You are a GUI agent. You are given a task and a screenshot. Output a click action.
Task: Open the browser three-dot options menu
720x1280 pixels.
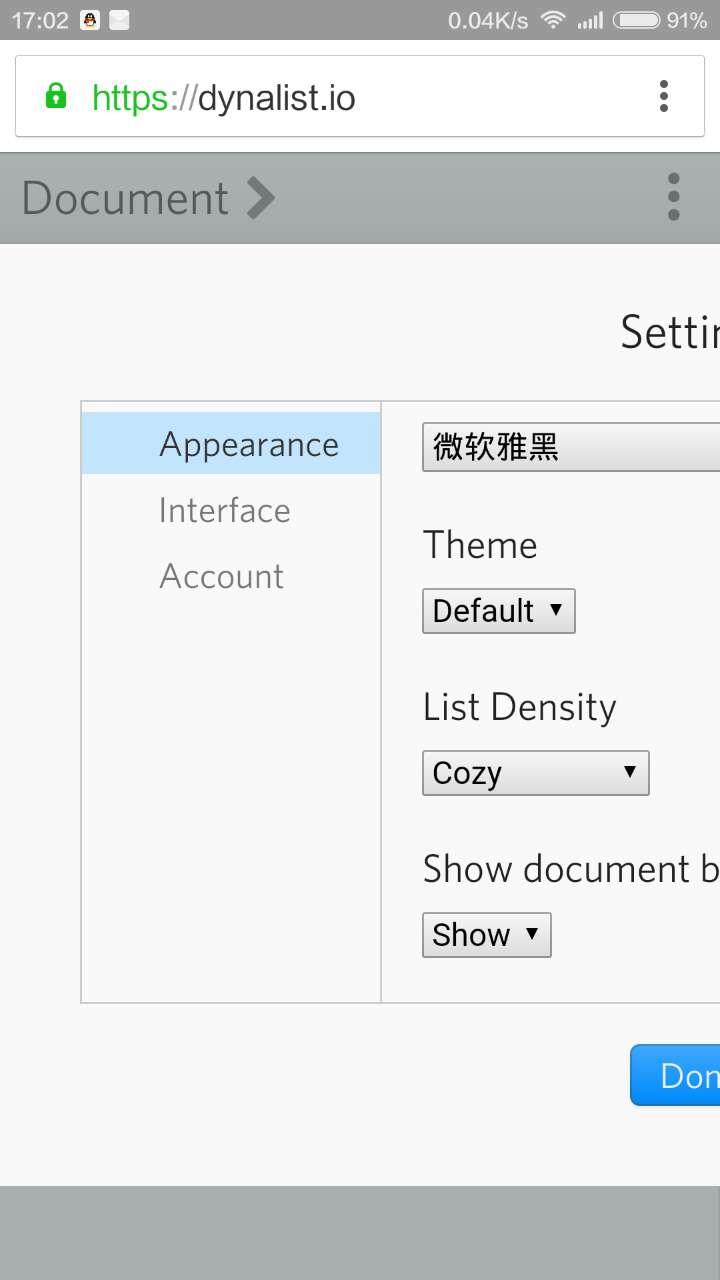[x=663, y=96]
